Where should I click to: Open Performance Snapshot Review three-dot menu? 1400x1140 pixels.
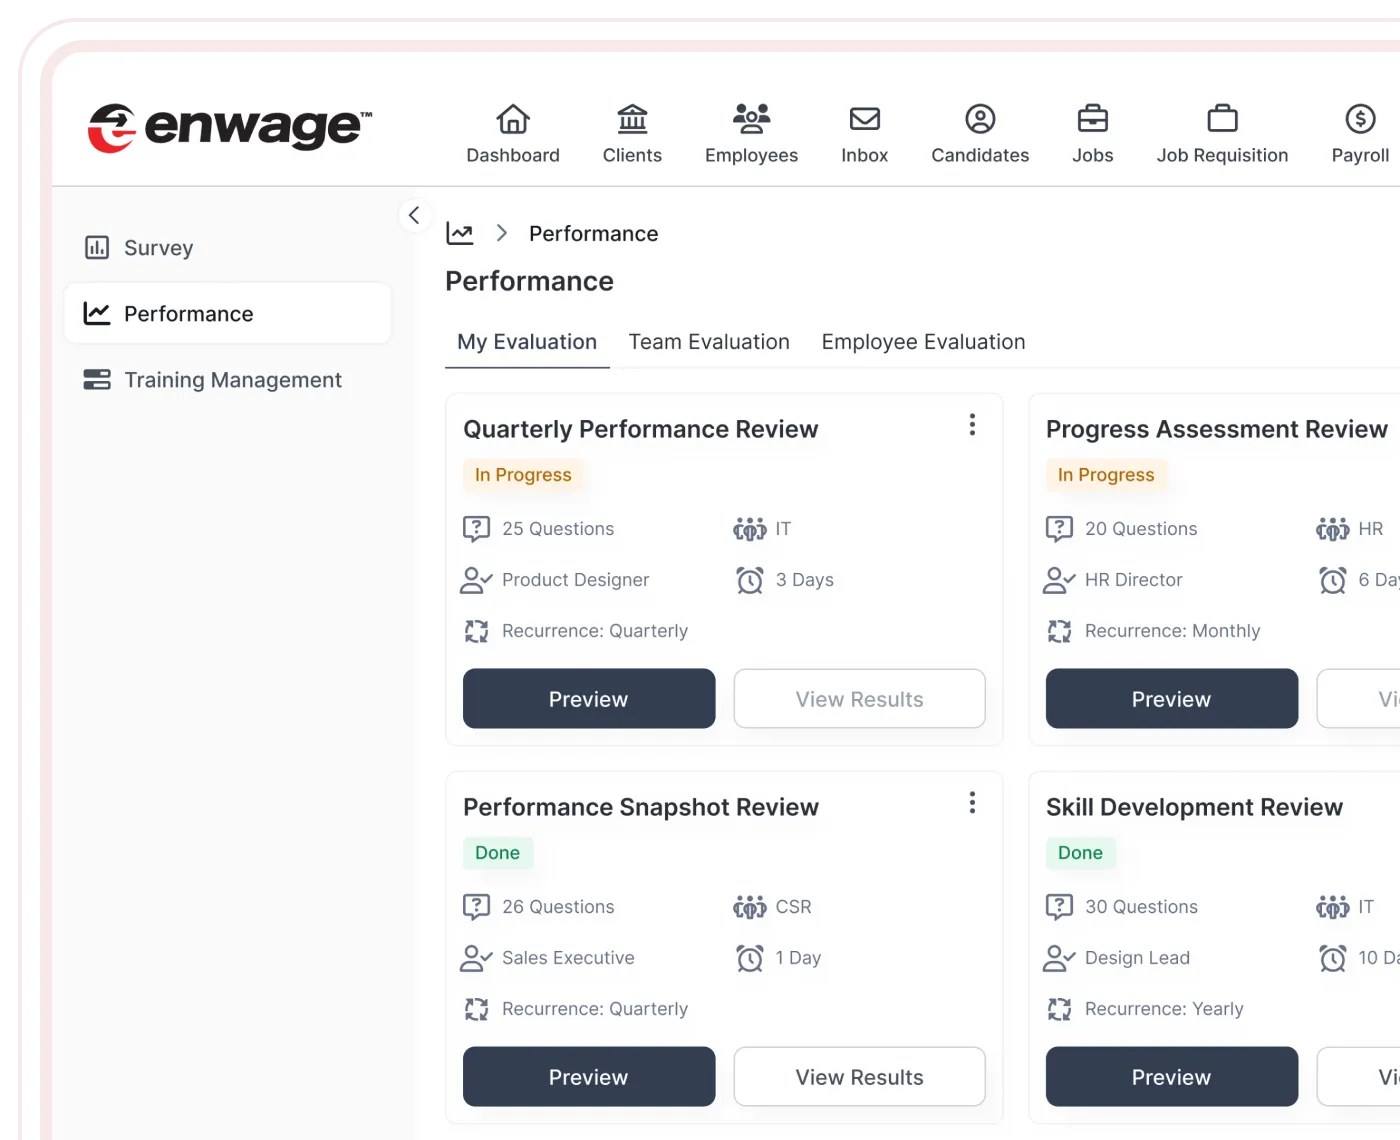972,803
